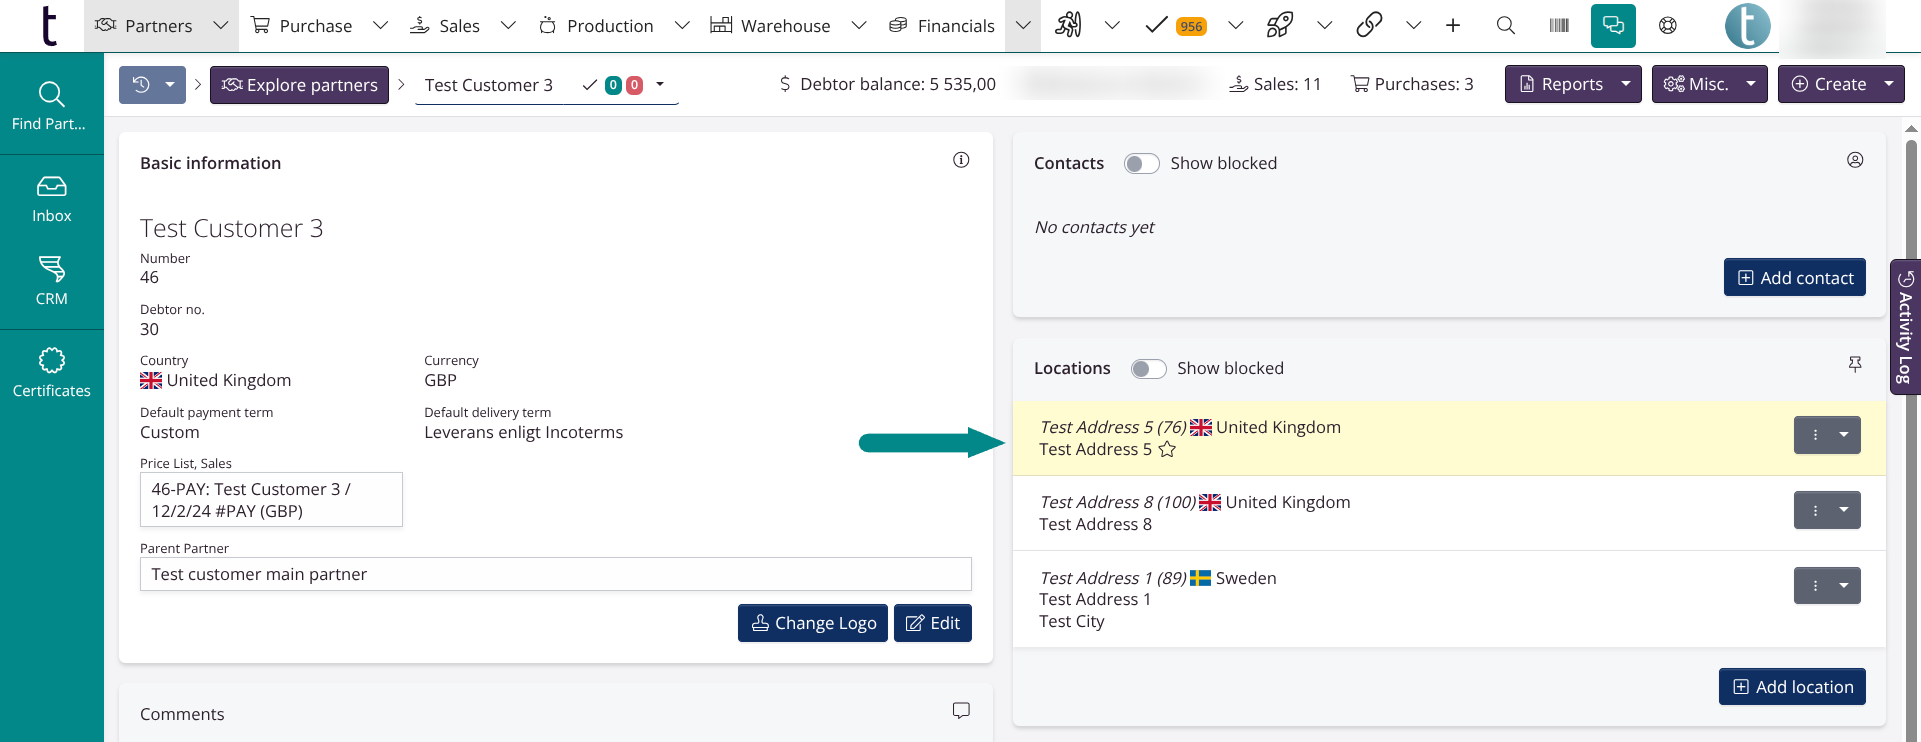Open Certificates from the sidebar
The image size is (1921, 742).
pyautogui.click(x=52, y=373)
